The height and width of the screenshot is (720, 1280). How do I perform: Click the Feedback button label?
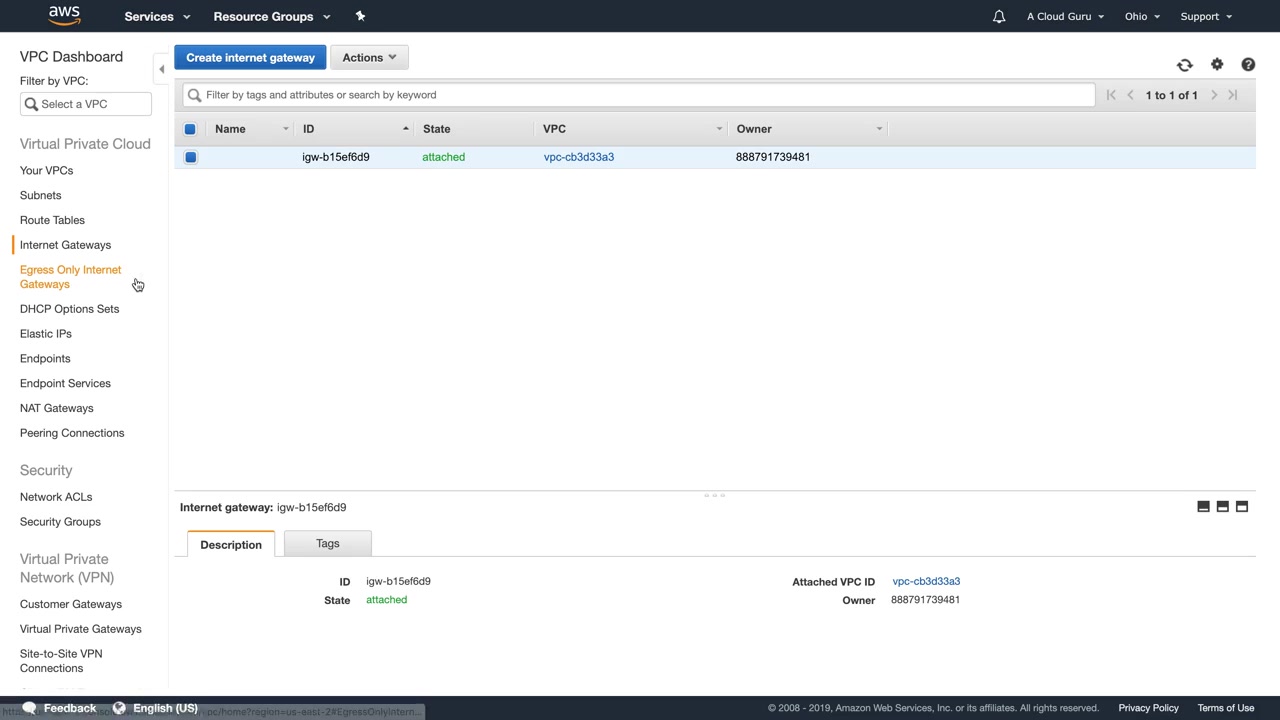(x=70, y=708)
